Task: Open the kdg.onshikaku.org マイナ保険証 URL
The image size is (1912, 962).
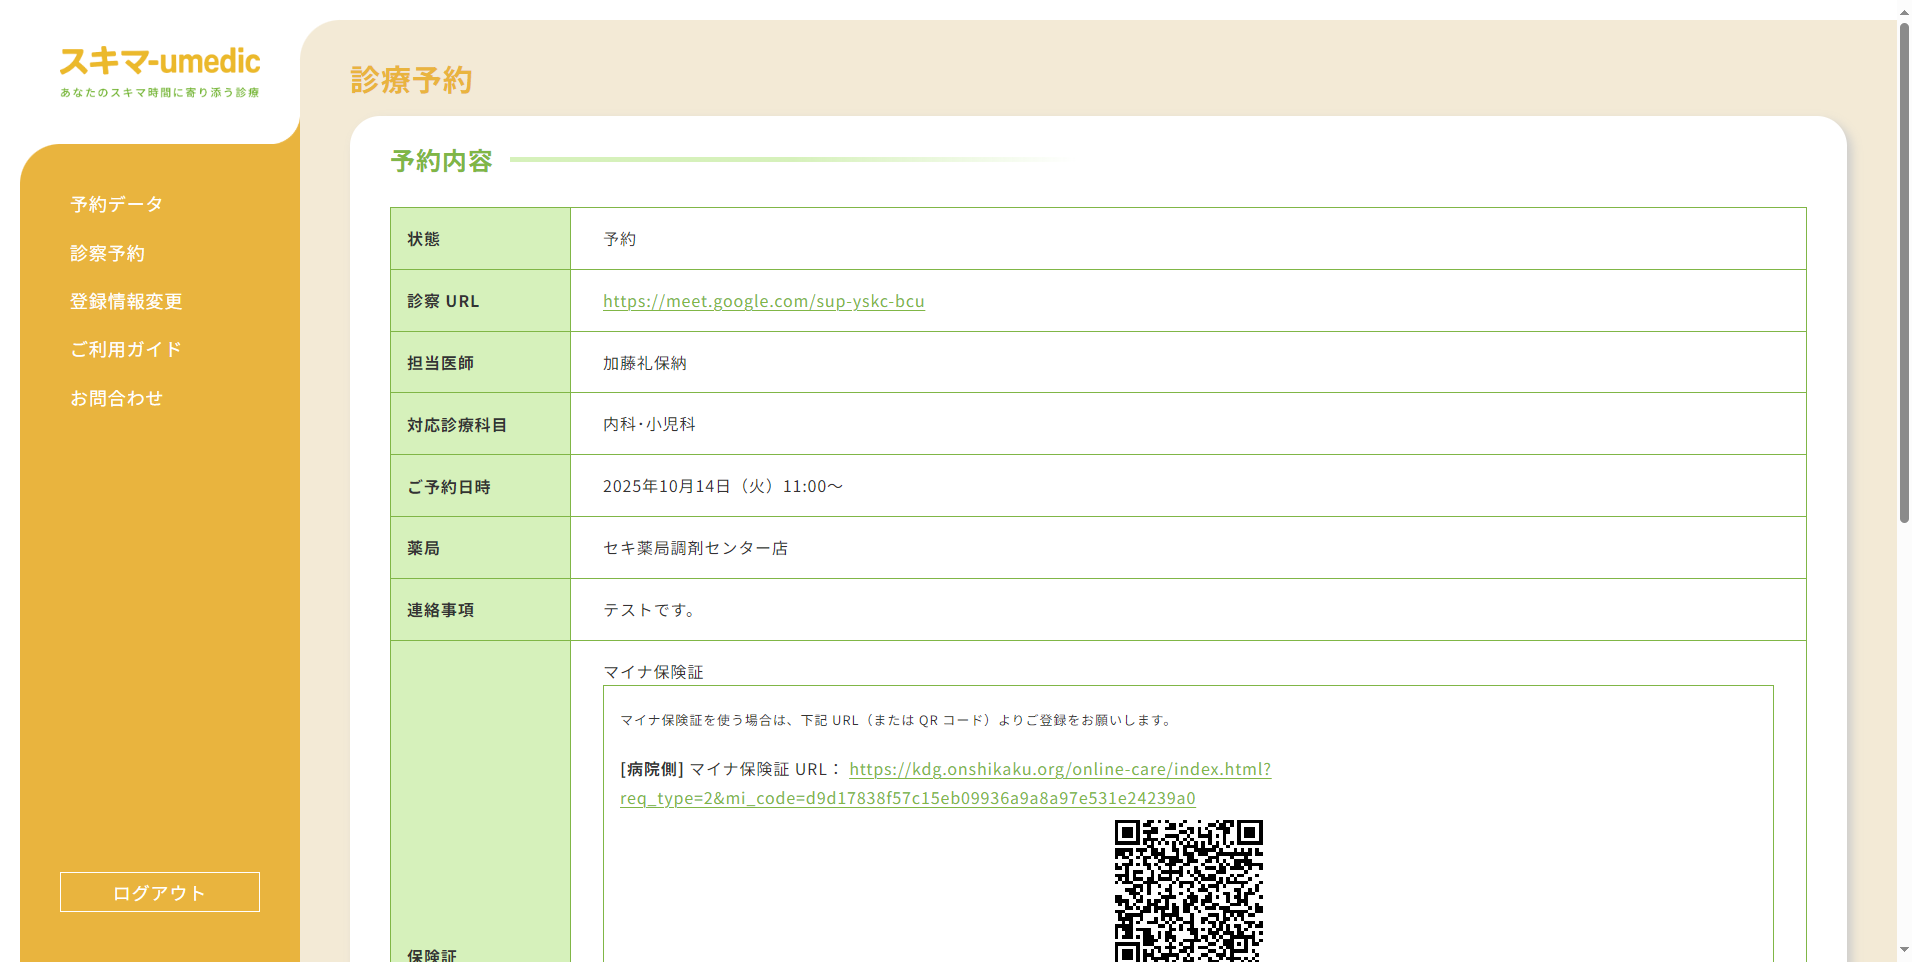Action: click(1059, 769)
